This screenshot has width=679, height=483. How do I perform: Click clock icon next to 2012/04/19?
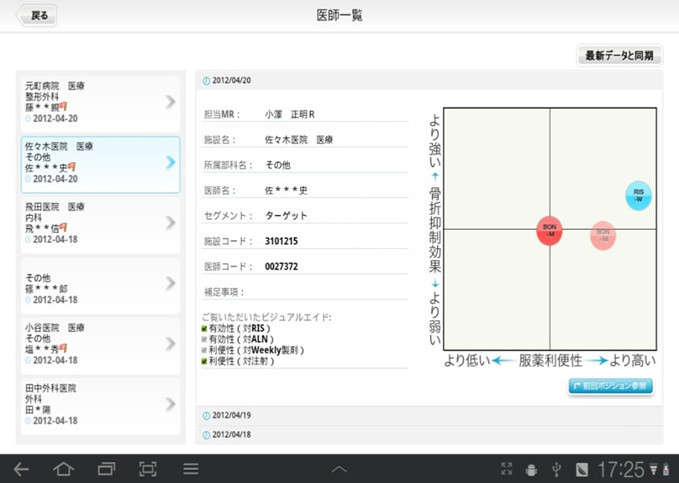click(x=207, y=415)
